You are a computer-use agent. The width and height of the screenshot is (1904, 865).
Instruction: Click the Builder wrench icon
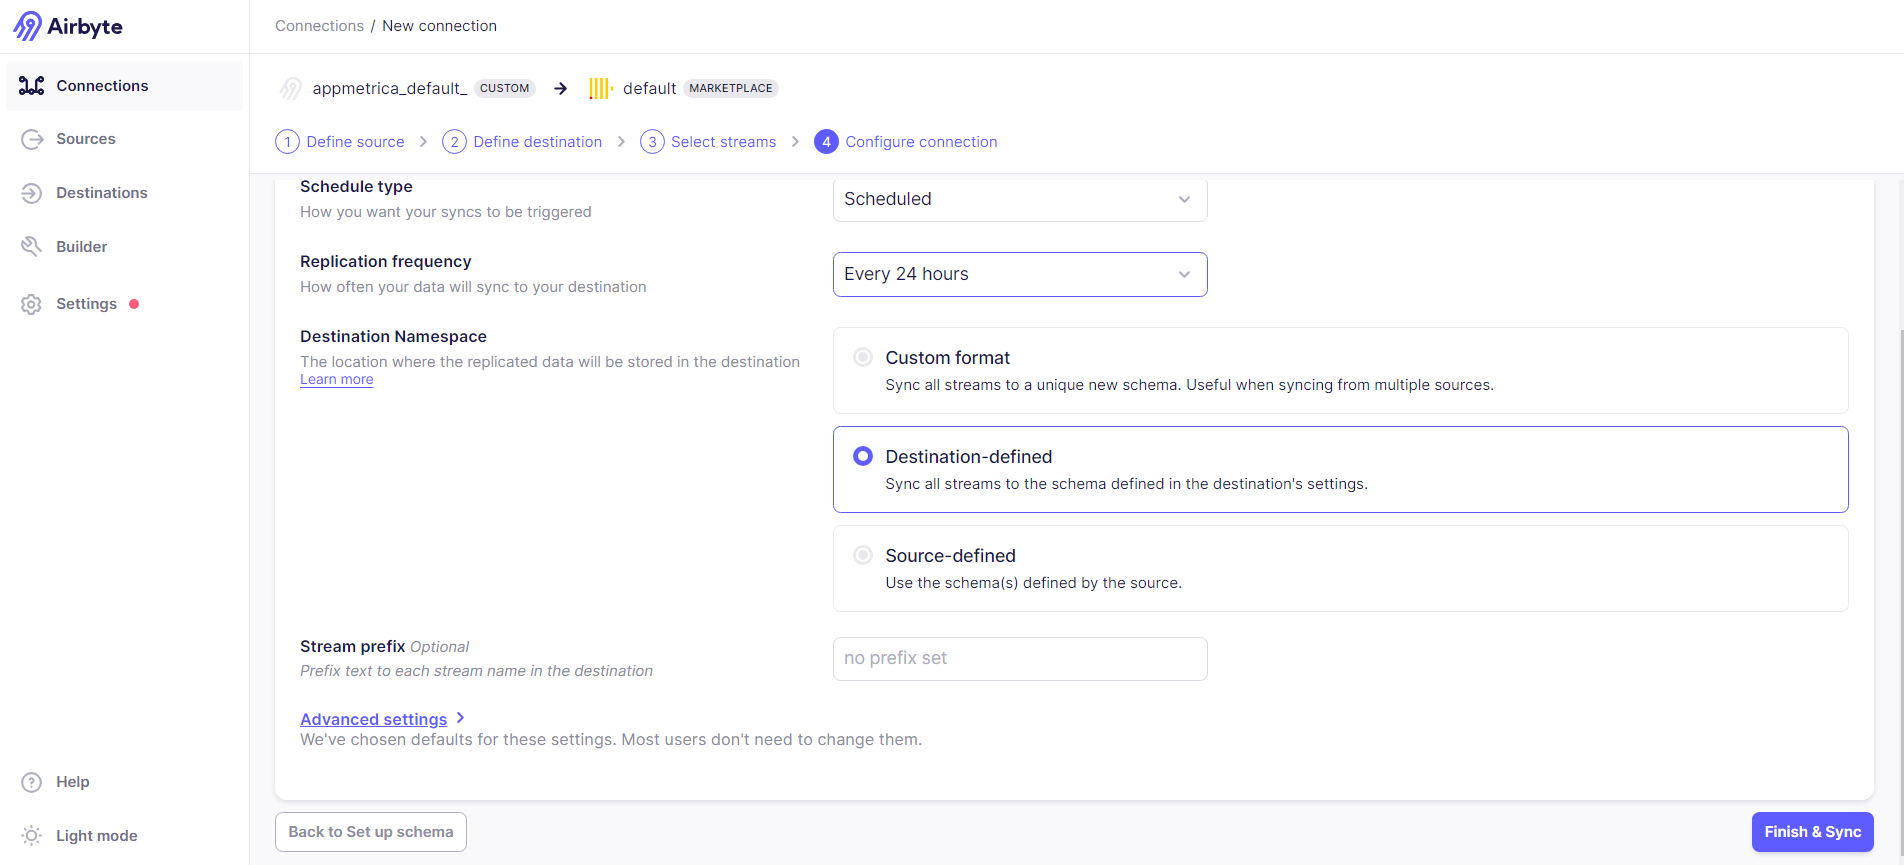coord(32,246)
